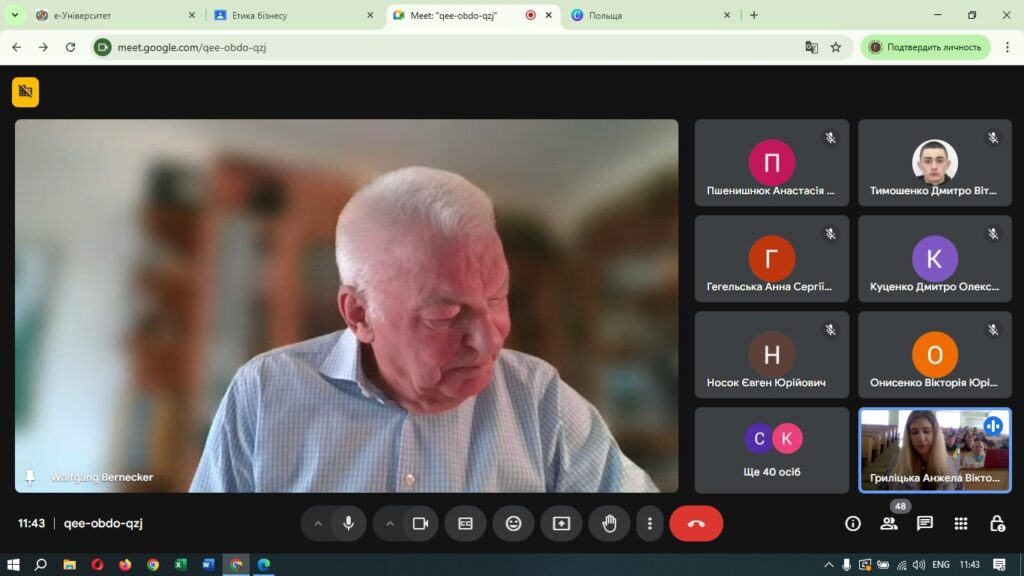The width and height of the screenshot is (1024, 576).
Task: Click the present screen icon
Action: pos(561,523)
